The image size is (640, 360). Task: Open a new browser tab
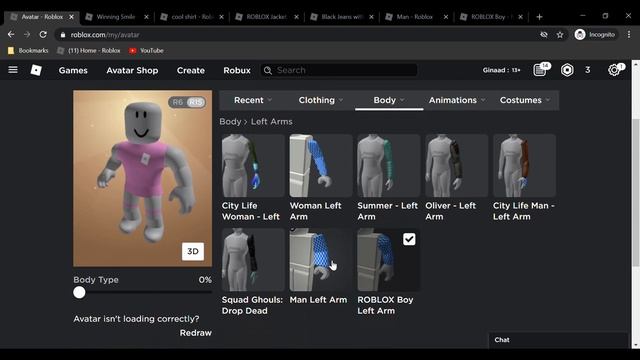point(539,17)
